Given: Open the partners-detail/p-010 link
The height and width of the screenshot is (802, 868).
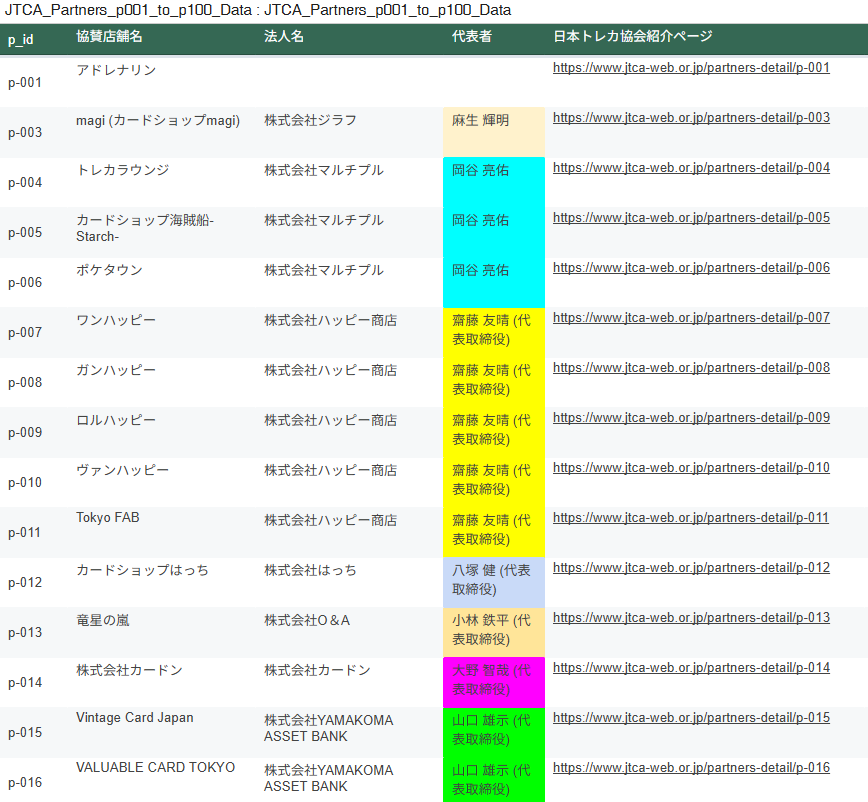Looking at the screenshot, I should coord(691,468).
